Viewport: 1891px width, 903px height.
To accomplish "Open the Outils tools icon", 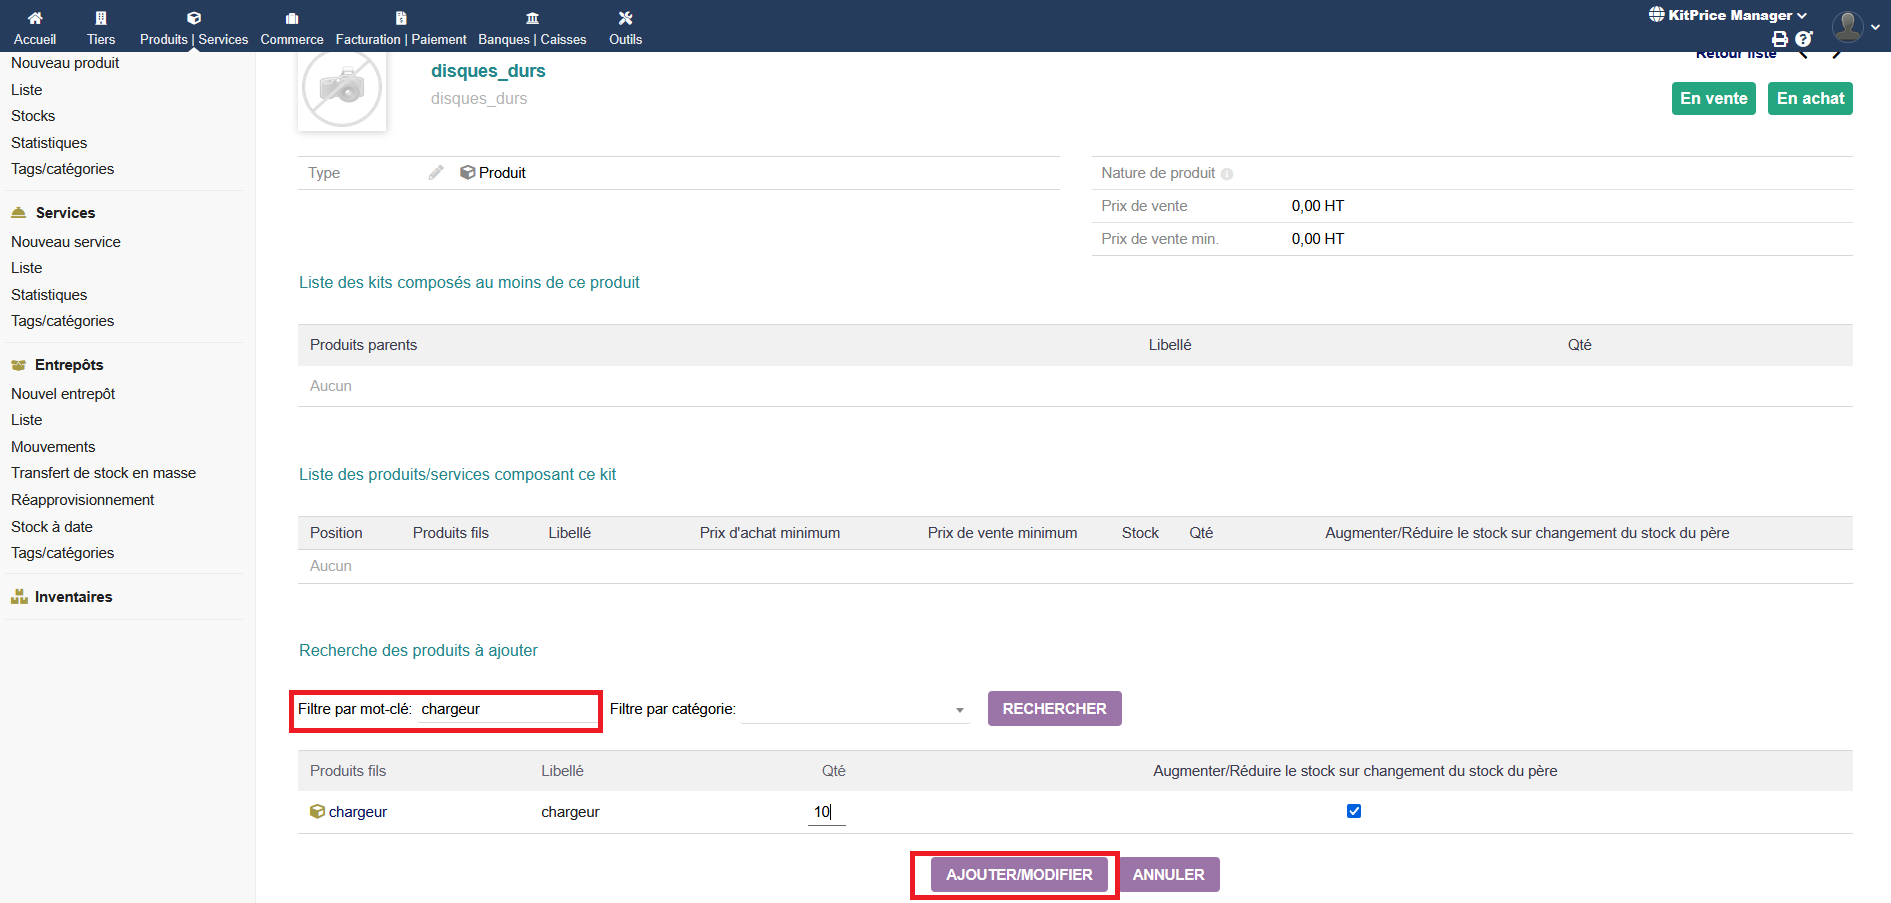I will [625, 18].
